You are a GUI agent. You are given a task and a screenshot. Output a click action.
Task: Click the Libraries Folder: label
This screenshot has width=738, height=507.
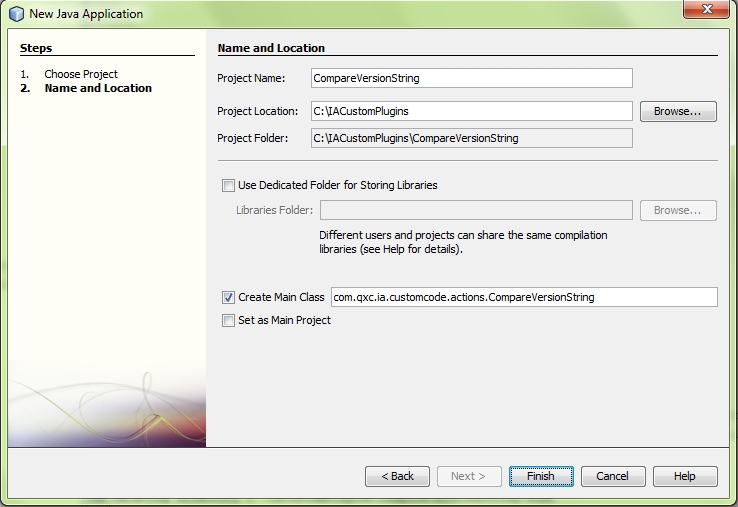274,210
